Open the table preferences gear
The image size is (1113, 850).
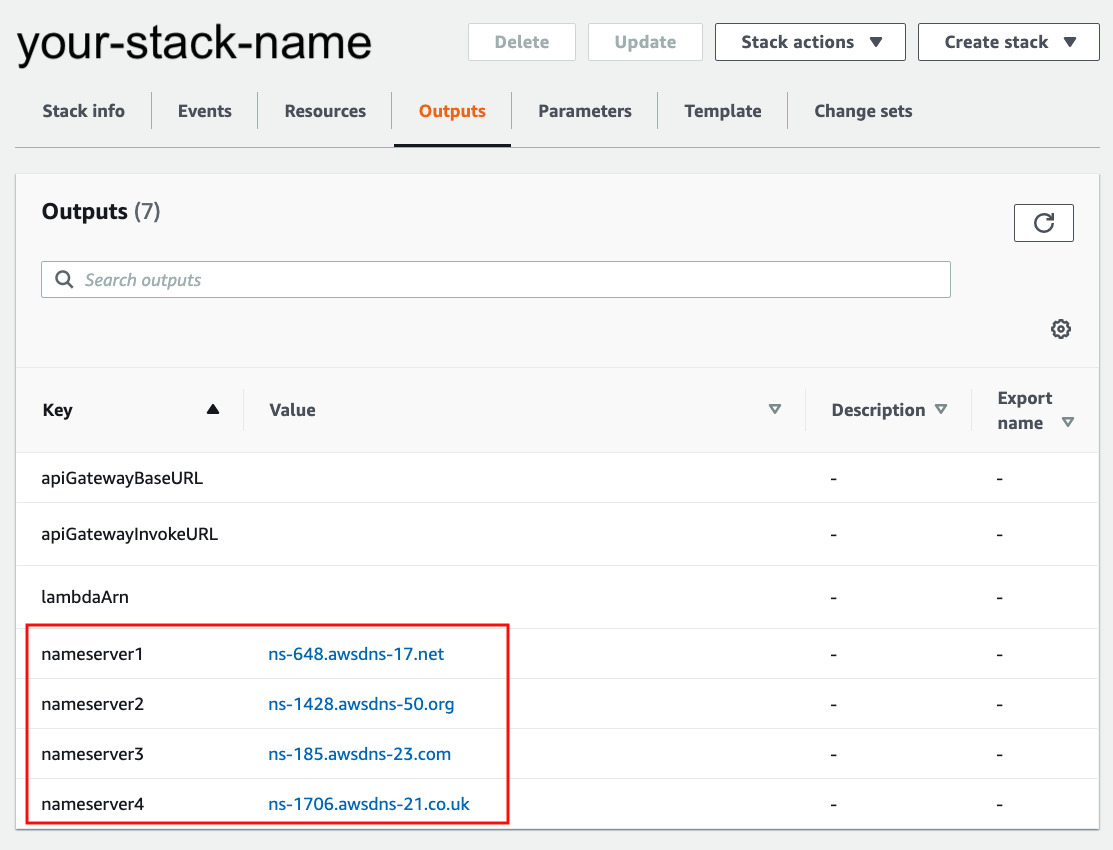pyautogui.click(x=1060, y=328)
